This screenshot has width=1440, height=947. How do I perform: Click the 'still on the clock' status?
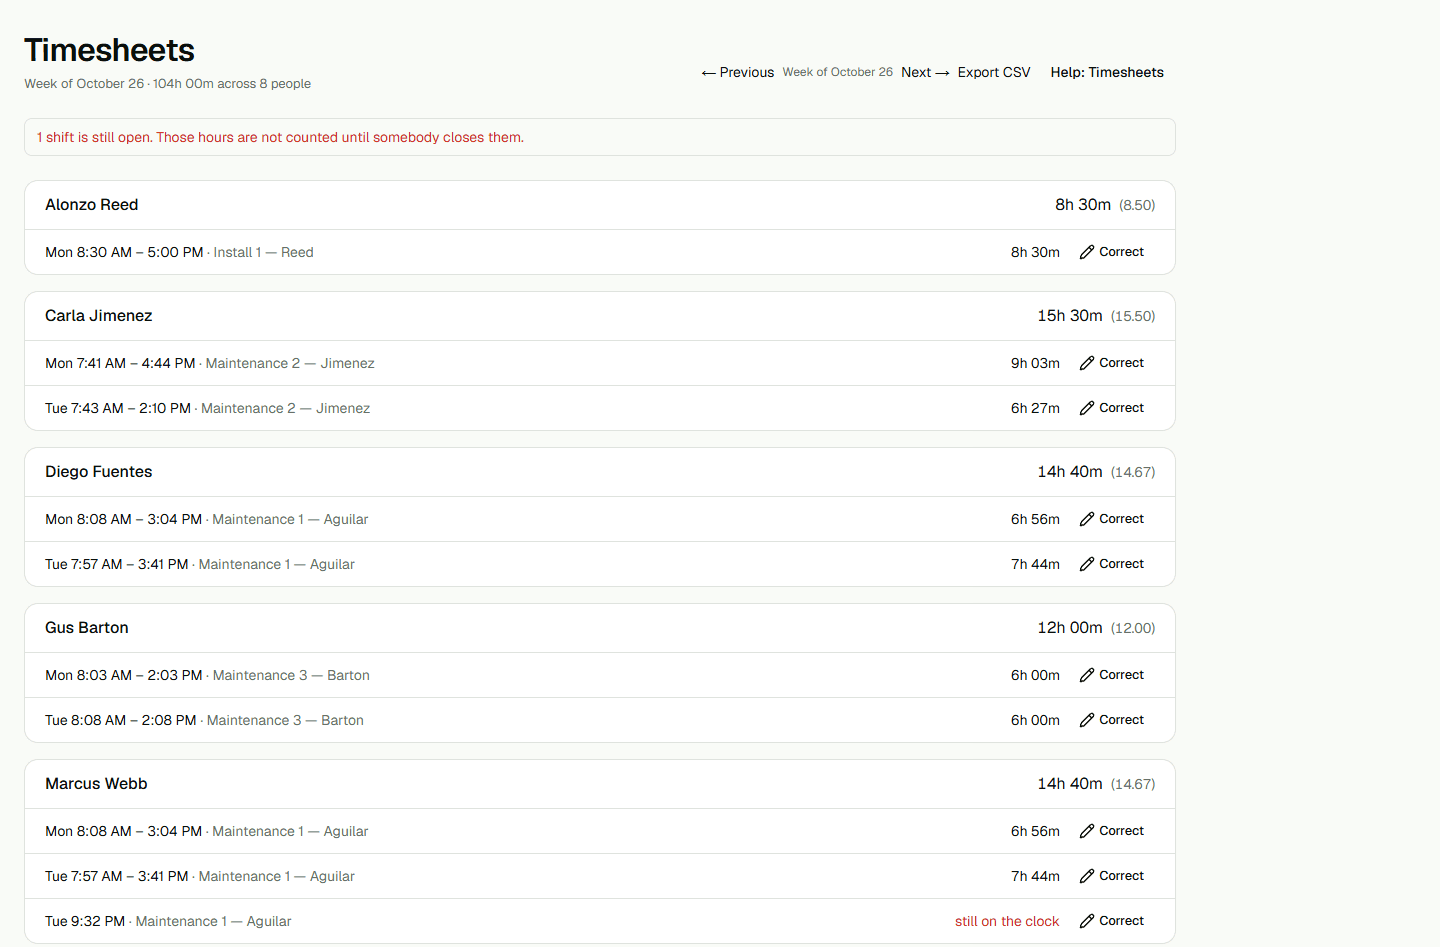click(1007, 921)
